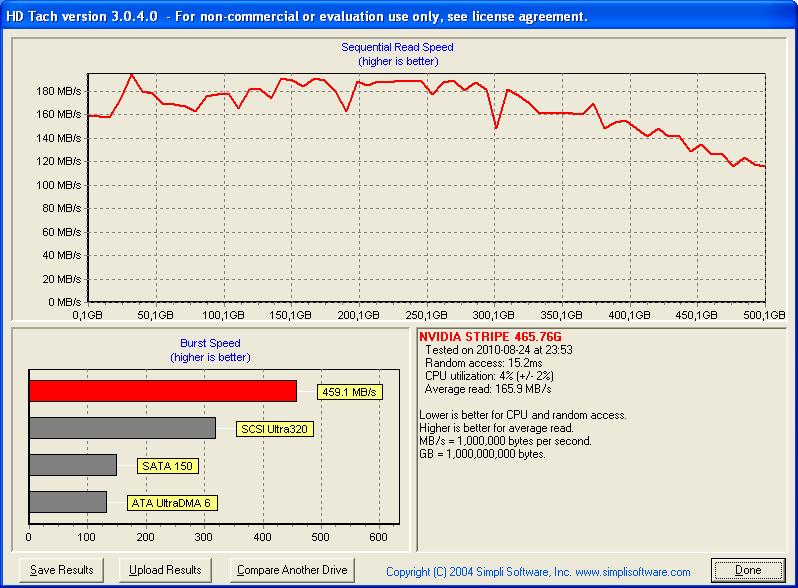Open Compare Another Drive
The image size is (798, 588).
(x=292, y=570)
